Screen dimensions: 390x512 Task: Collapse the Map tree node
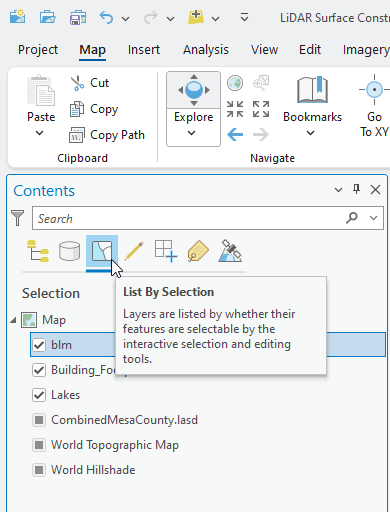[x=13, y=320]
